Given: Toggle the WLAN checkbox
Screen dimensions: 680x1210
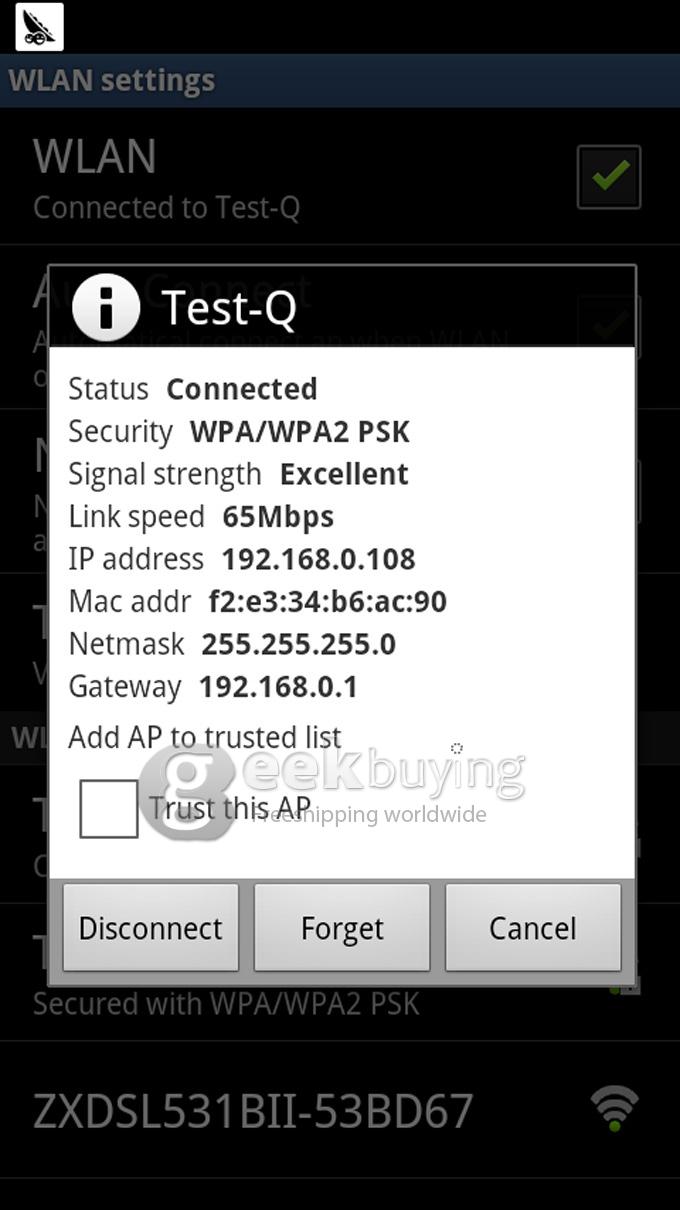Looking at the screenshot, I should [609, 177].
